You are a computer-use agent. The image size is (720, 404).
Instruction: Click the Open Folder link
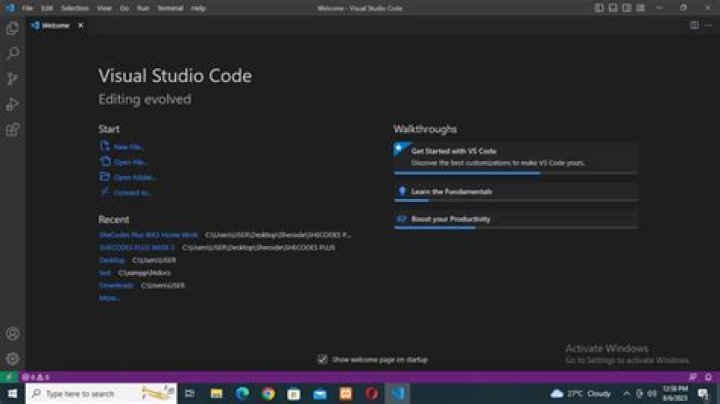tap(135, 177)
